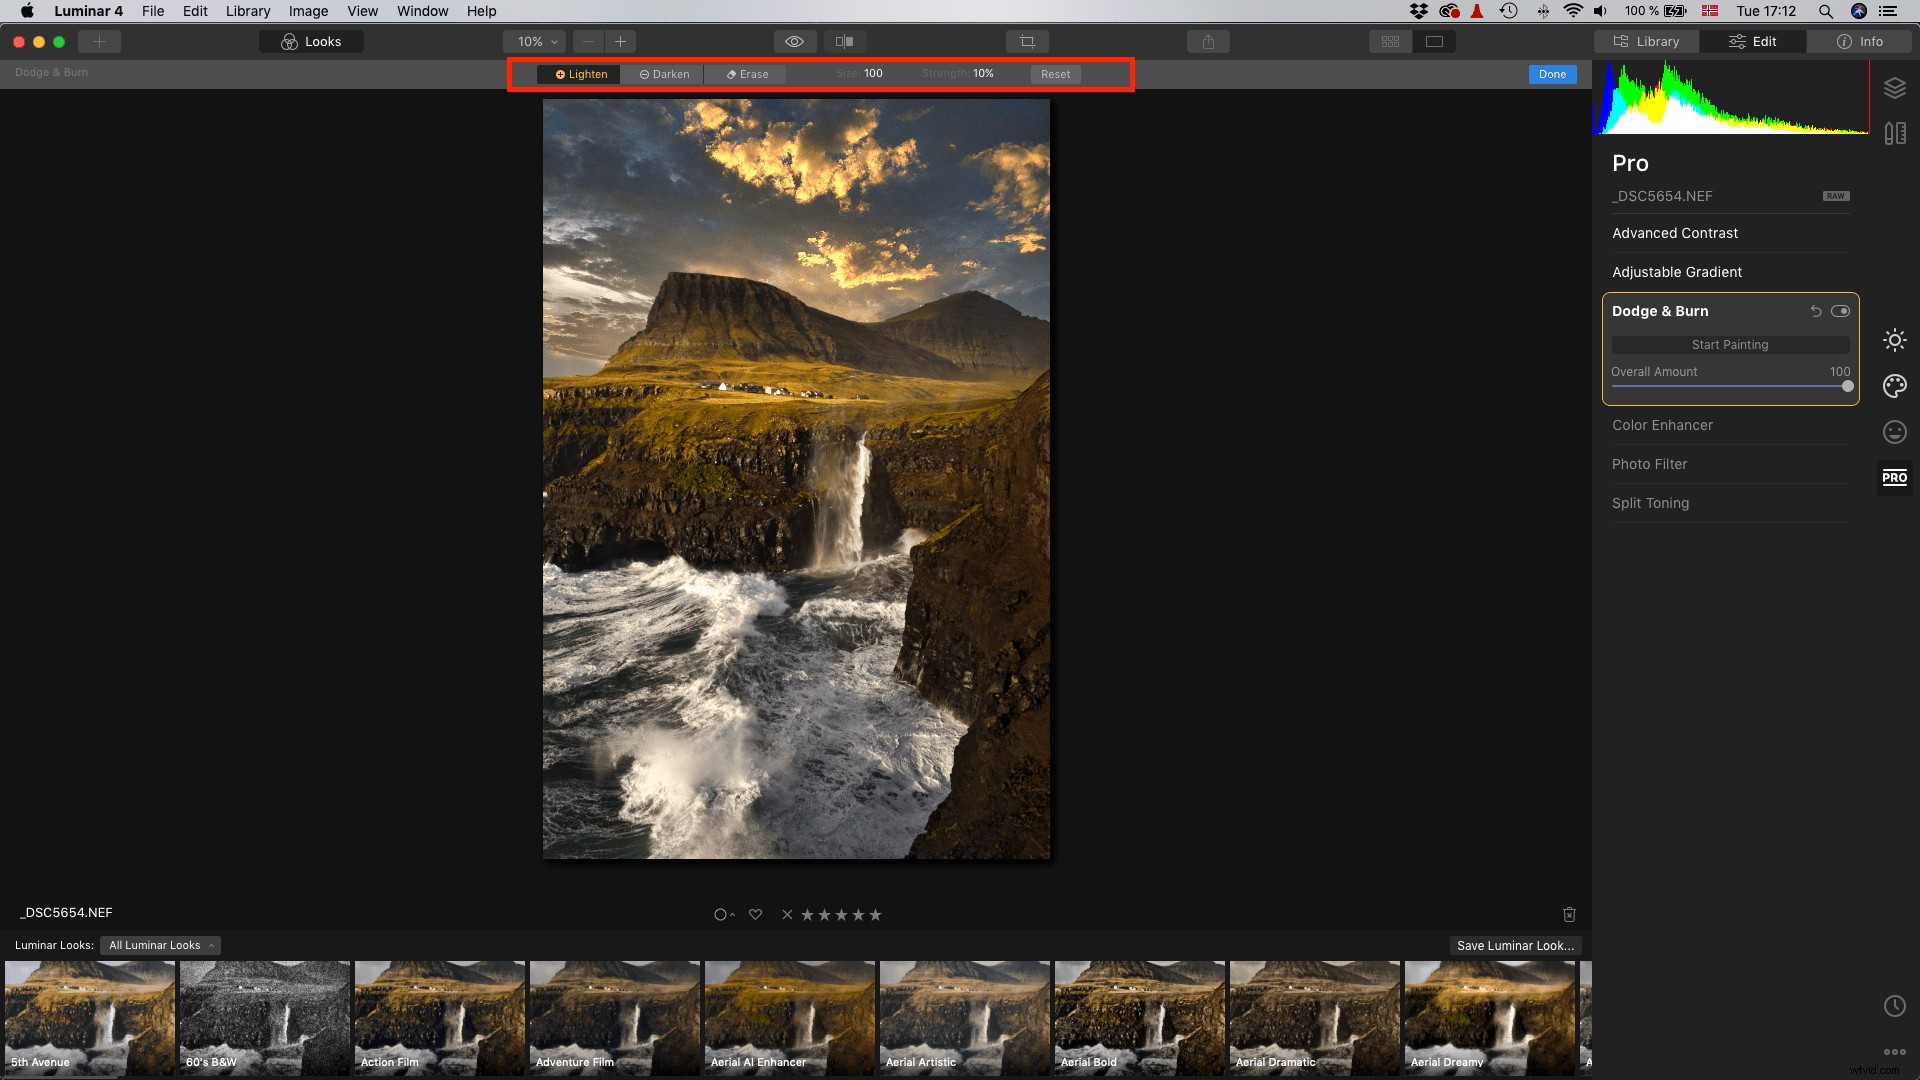Open the Portrait face icon
Image resolution: width=1920 pixels, height=1080 pixels.
coord(1895,432)
